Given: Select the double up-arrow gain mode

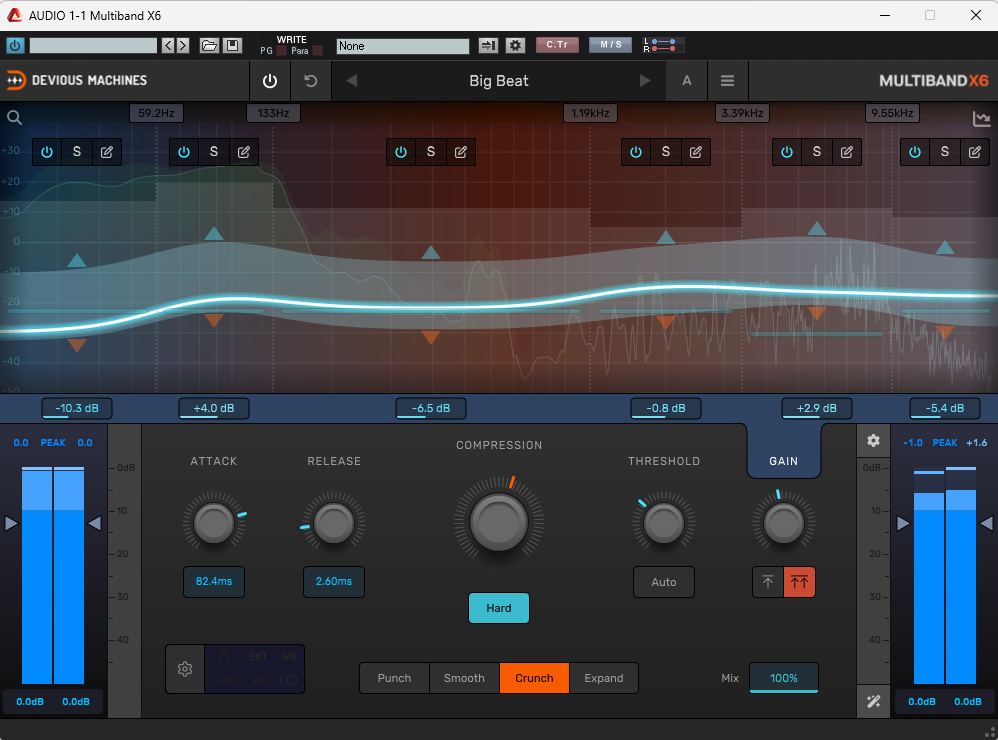Looking at the screenshot, I should point(799,582).
